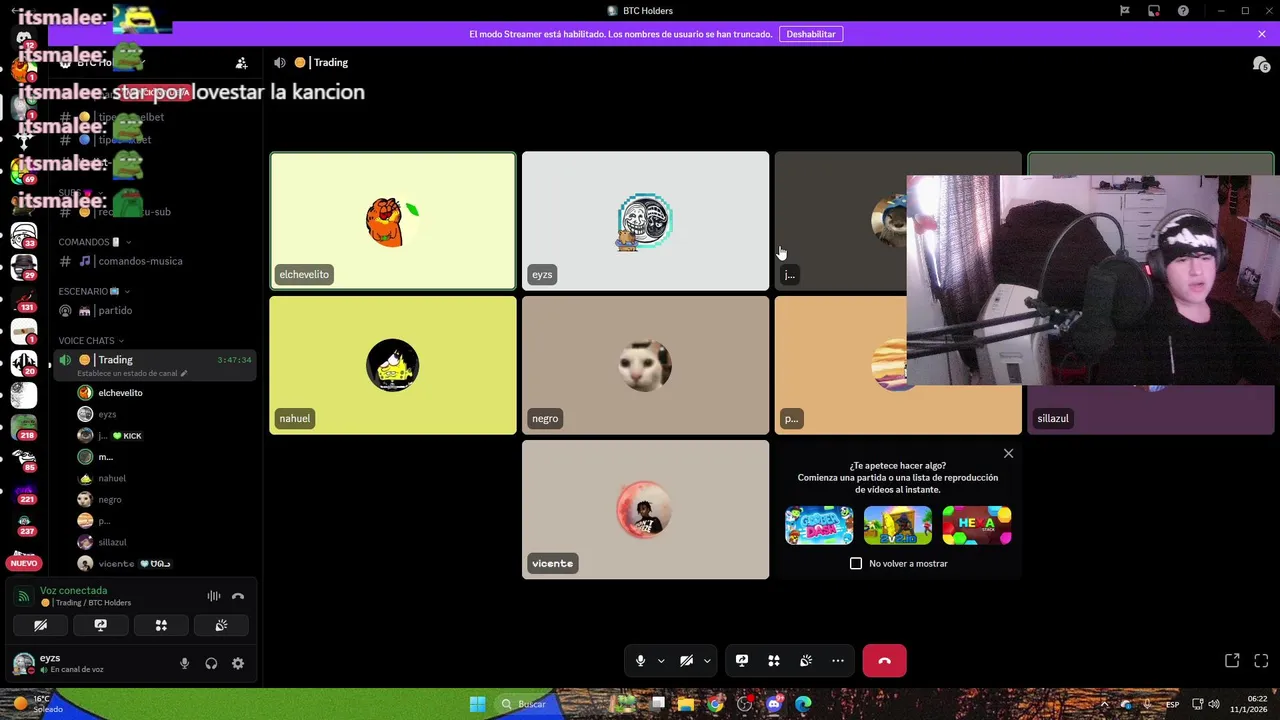Show hidden tray icons chevron
Screen dimensions: 1280x720
click(x=1105, y=704)
